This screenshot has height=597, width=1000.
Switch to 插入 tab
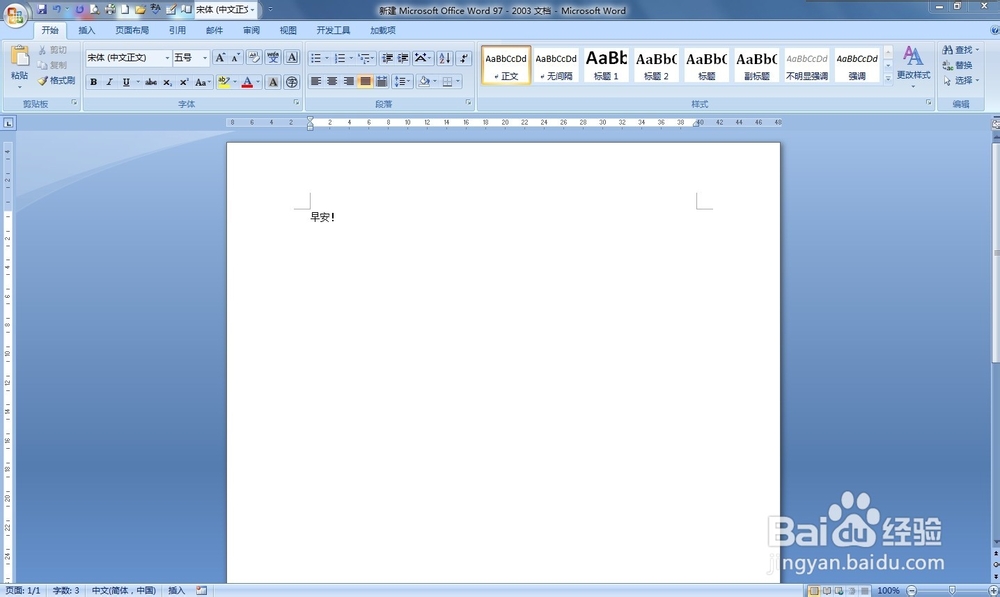coord(86,30)
